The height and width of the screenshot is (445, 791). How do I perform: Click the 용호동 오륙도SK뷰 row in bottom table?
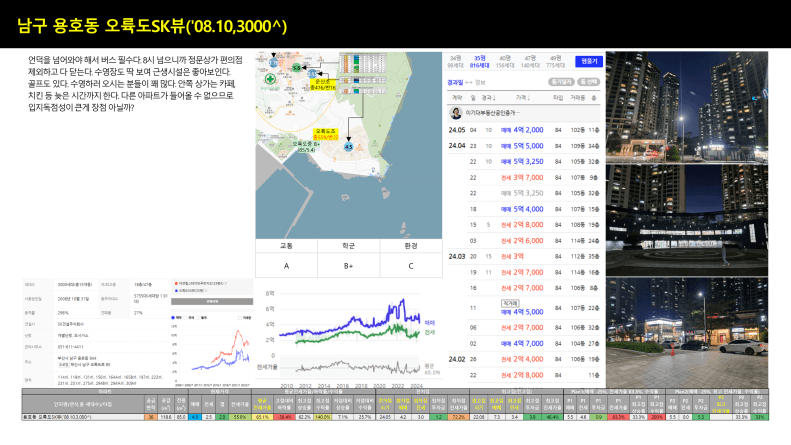pos(395,417)
